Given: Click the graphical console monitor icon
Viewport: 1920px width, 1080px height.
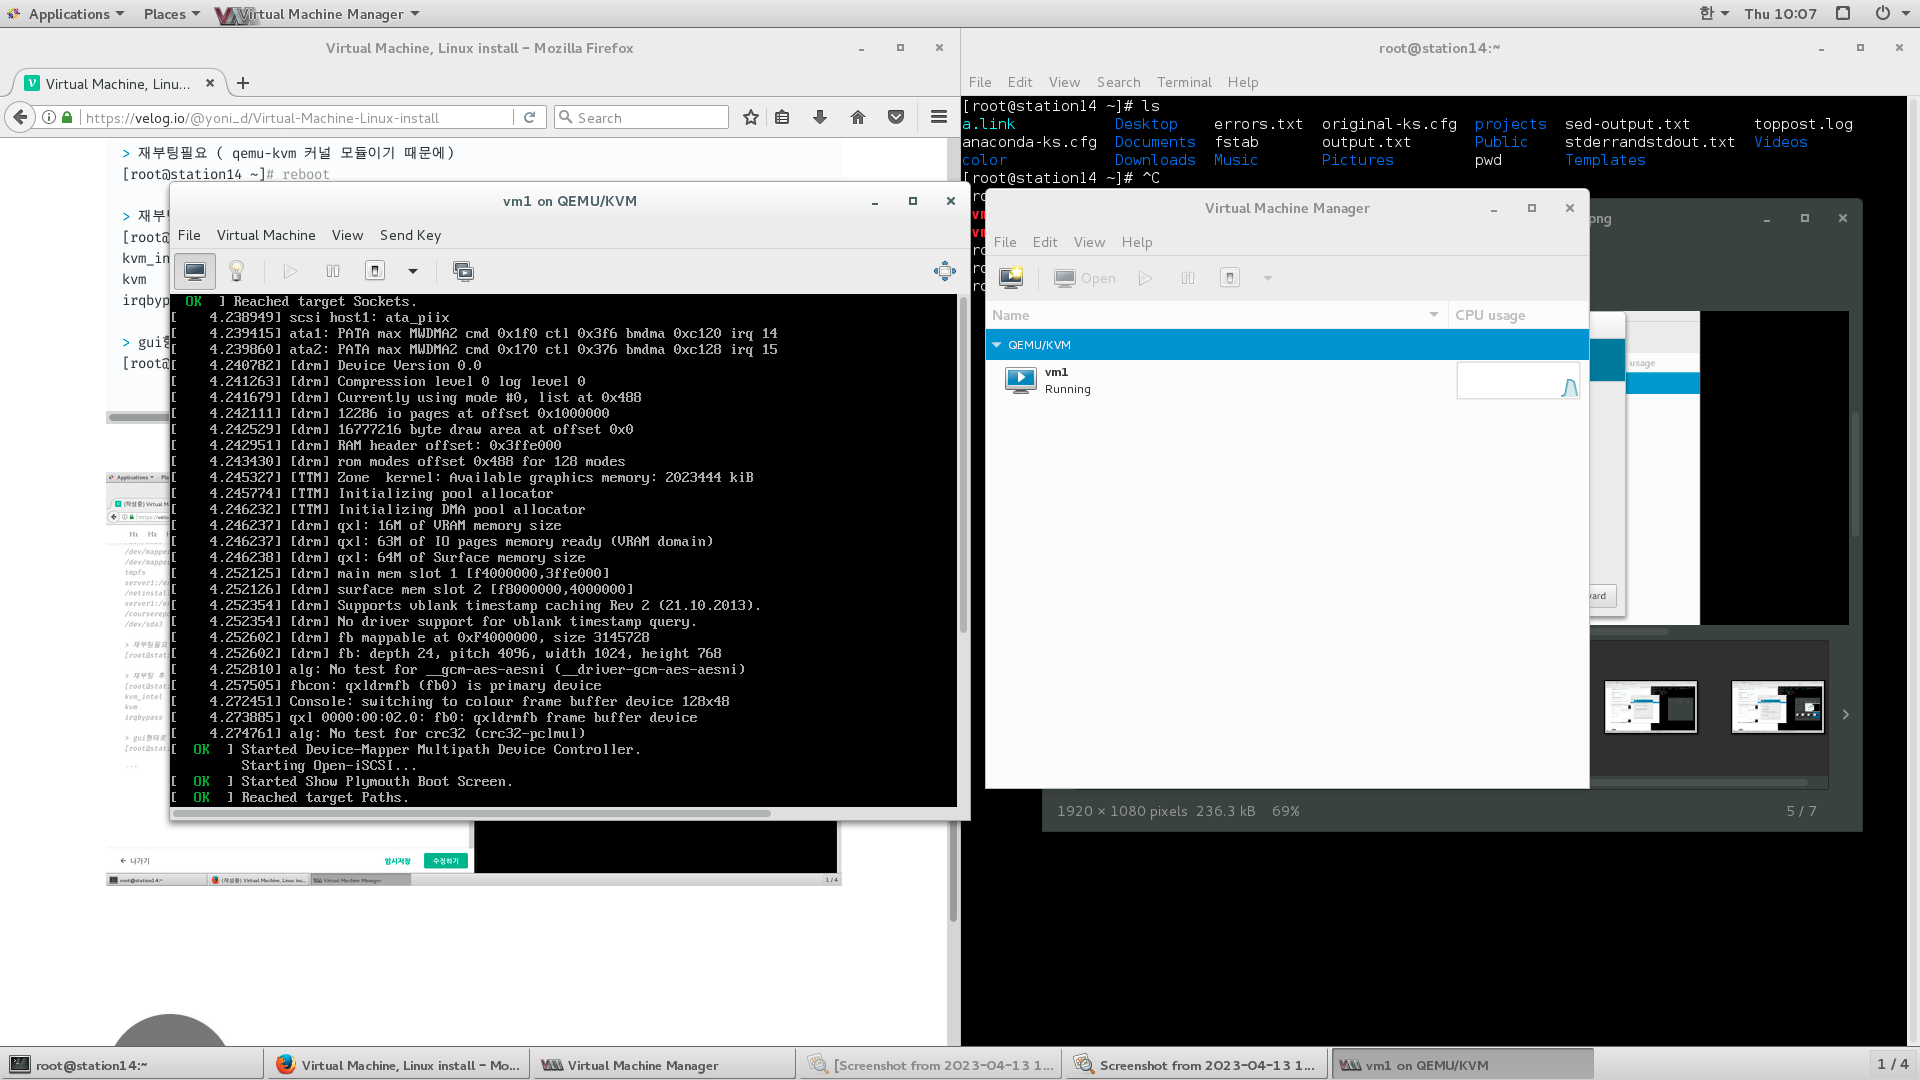Looking at the screenshot, I should 195,271.
